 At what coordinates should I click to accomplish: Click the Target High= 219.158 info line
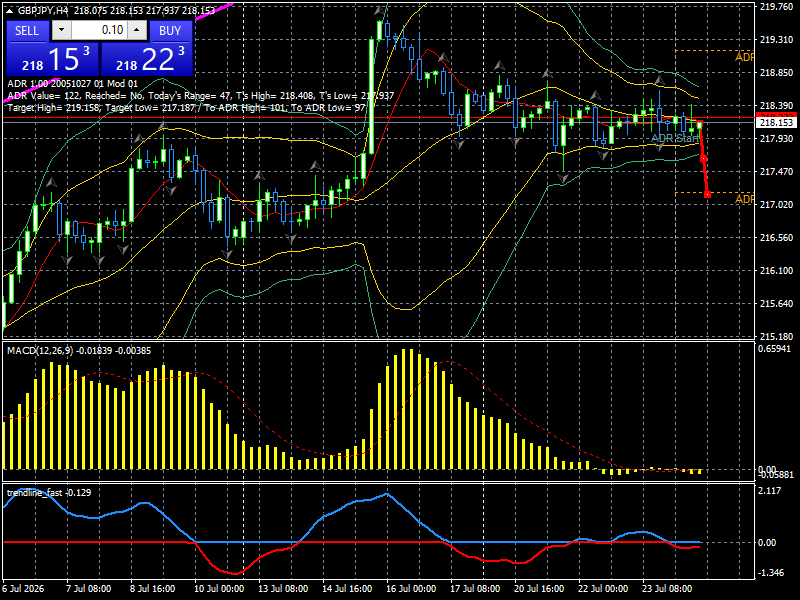(187, 107)
